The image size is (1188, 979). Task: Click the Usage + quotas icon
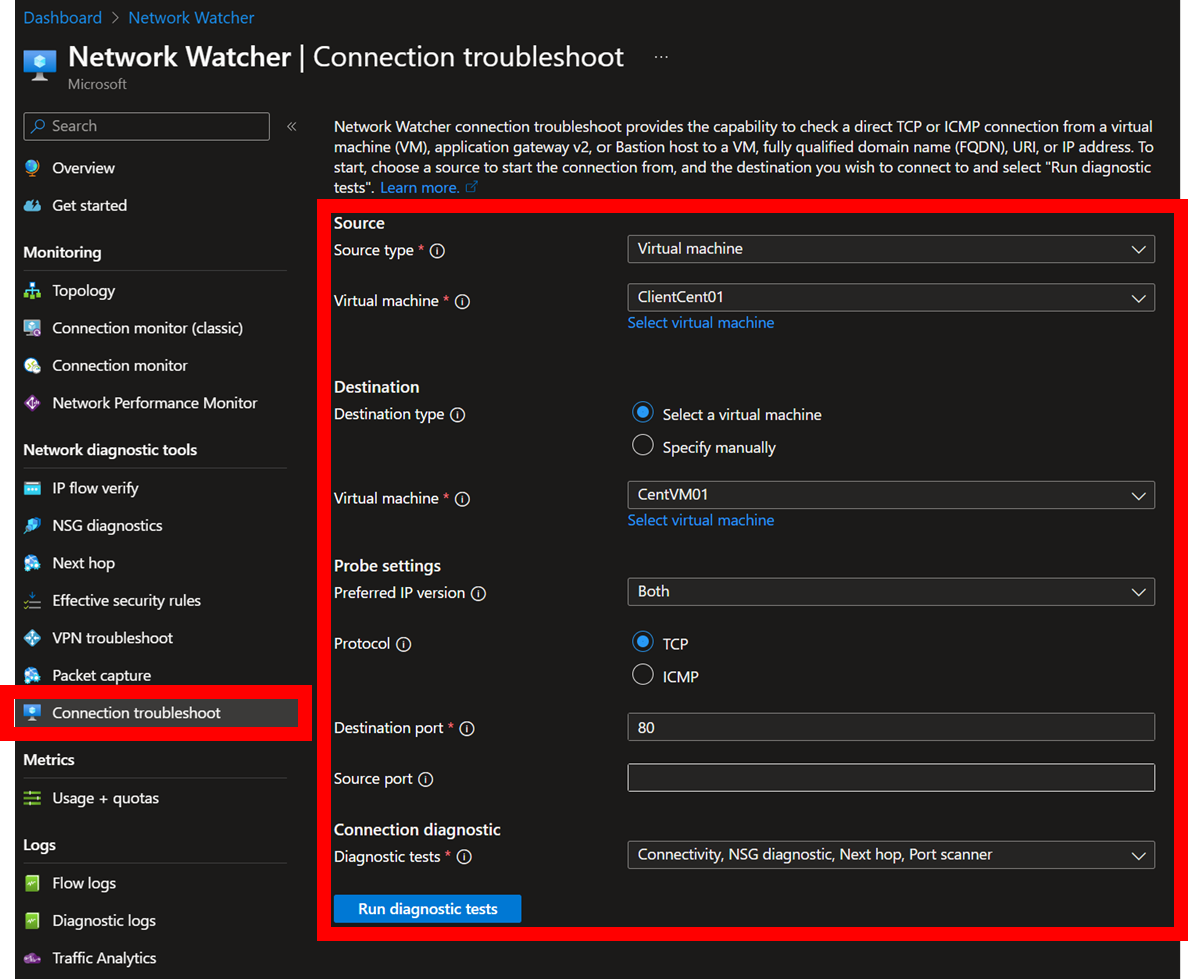click(x=32, y=799)
